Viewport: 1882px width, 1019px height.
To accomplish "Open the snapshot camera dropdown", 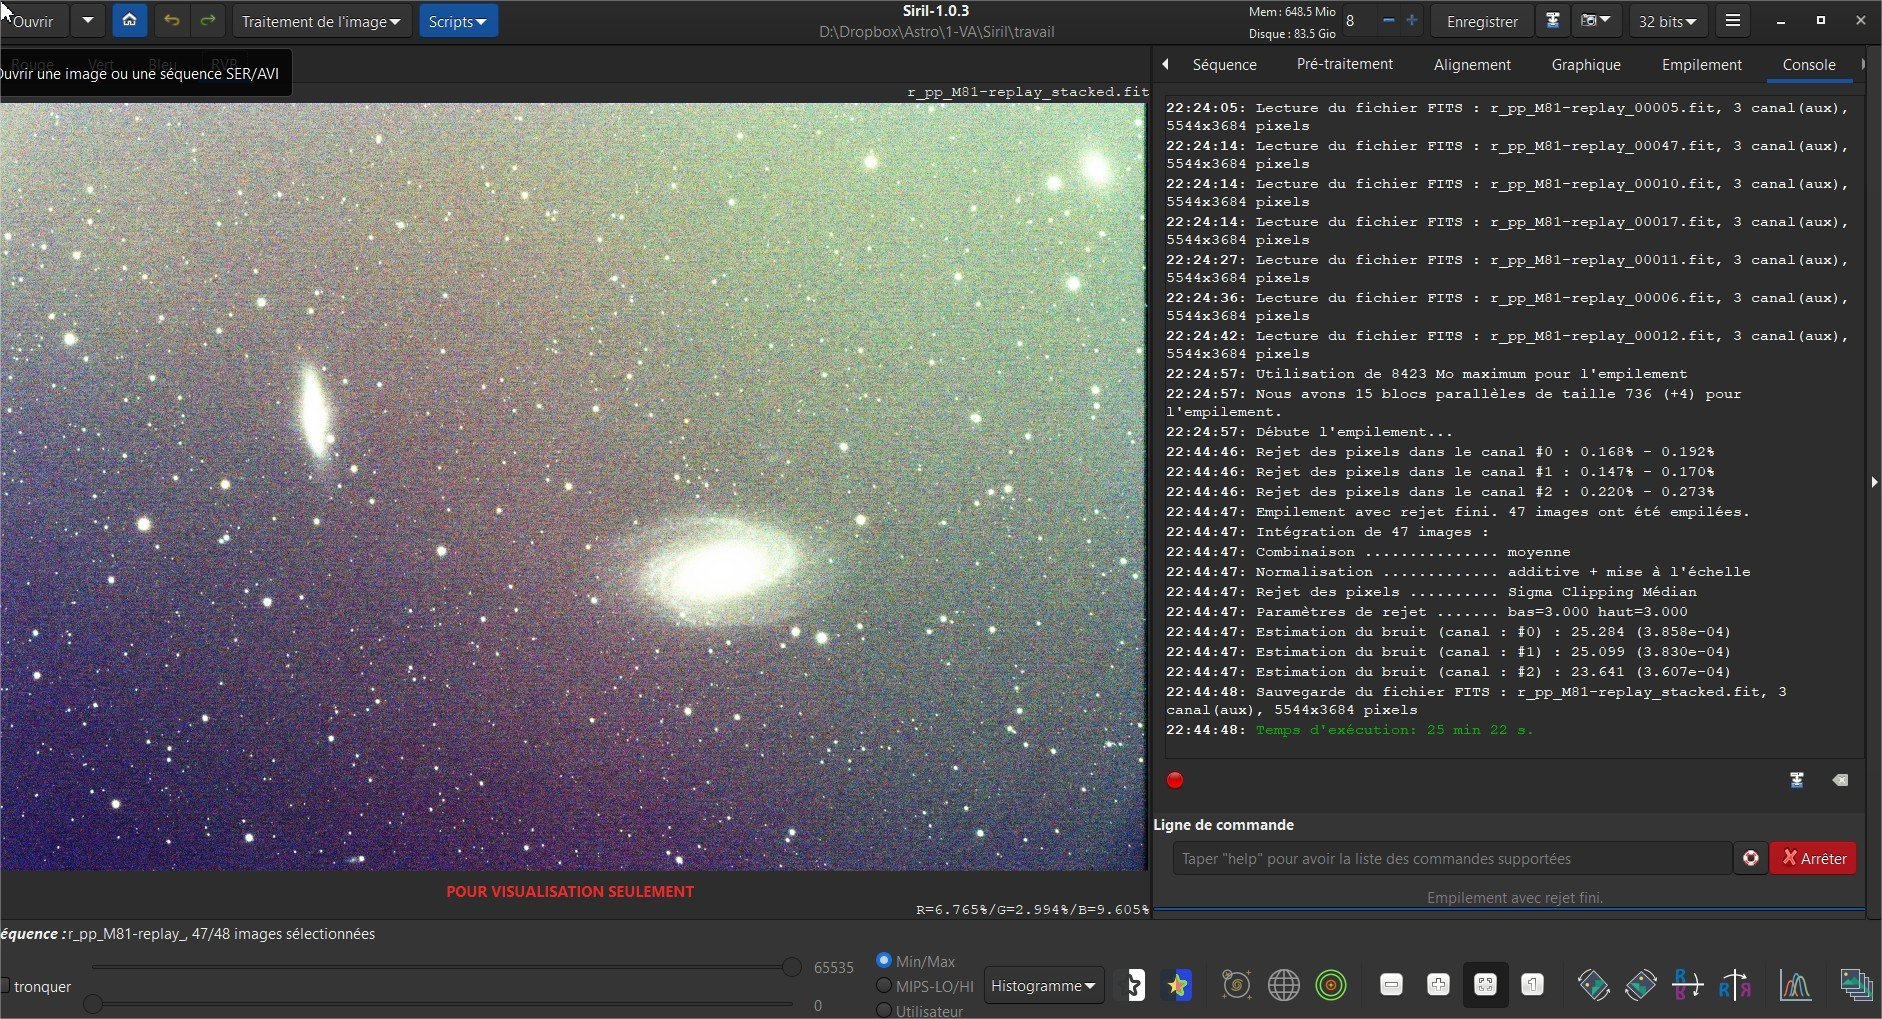I will tap(1596, 20).
